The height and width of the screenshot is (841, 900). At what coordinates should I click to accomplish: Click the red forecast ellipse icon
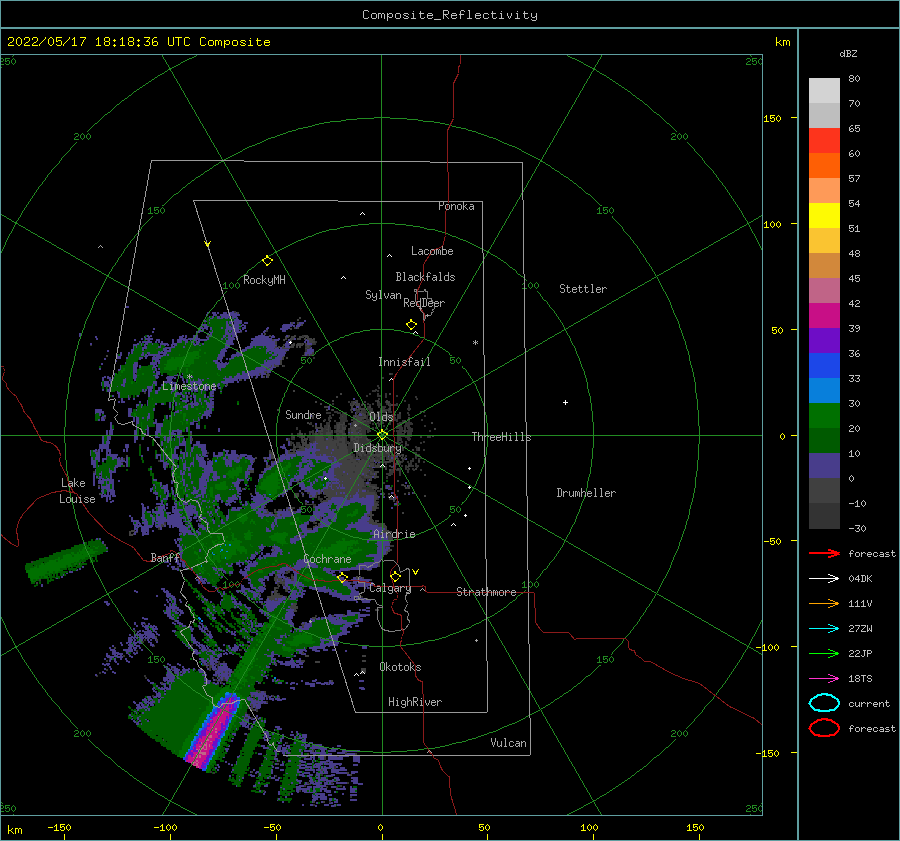(x=824, y=728)
